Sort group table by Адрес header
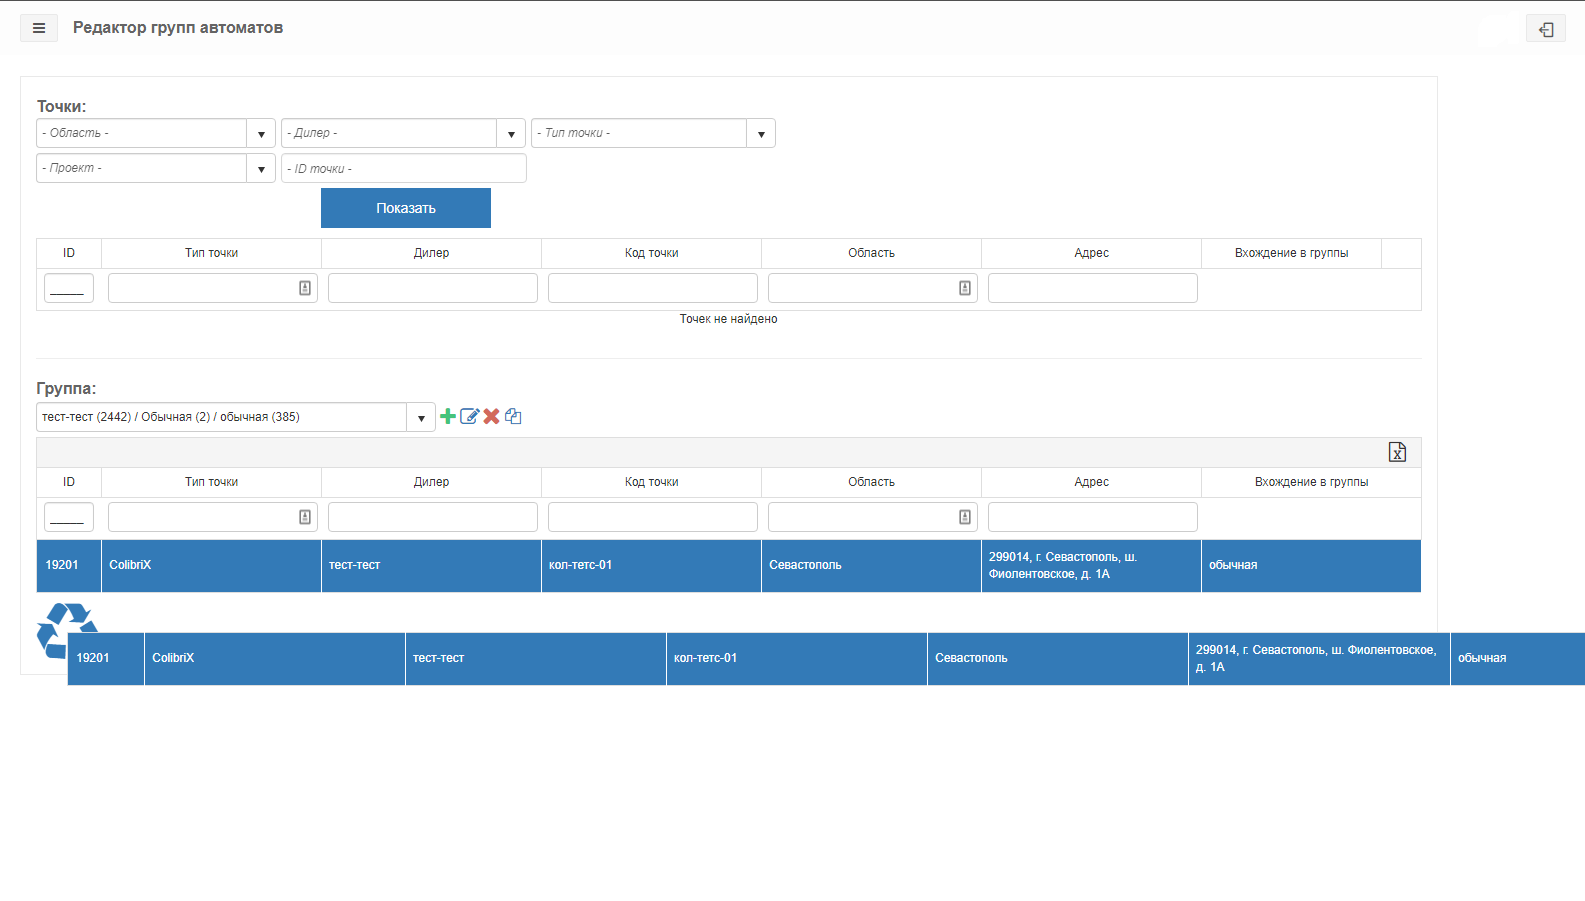Screen dimensions: 1585x901 click(x=1092, y=482)
